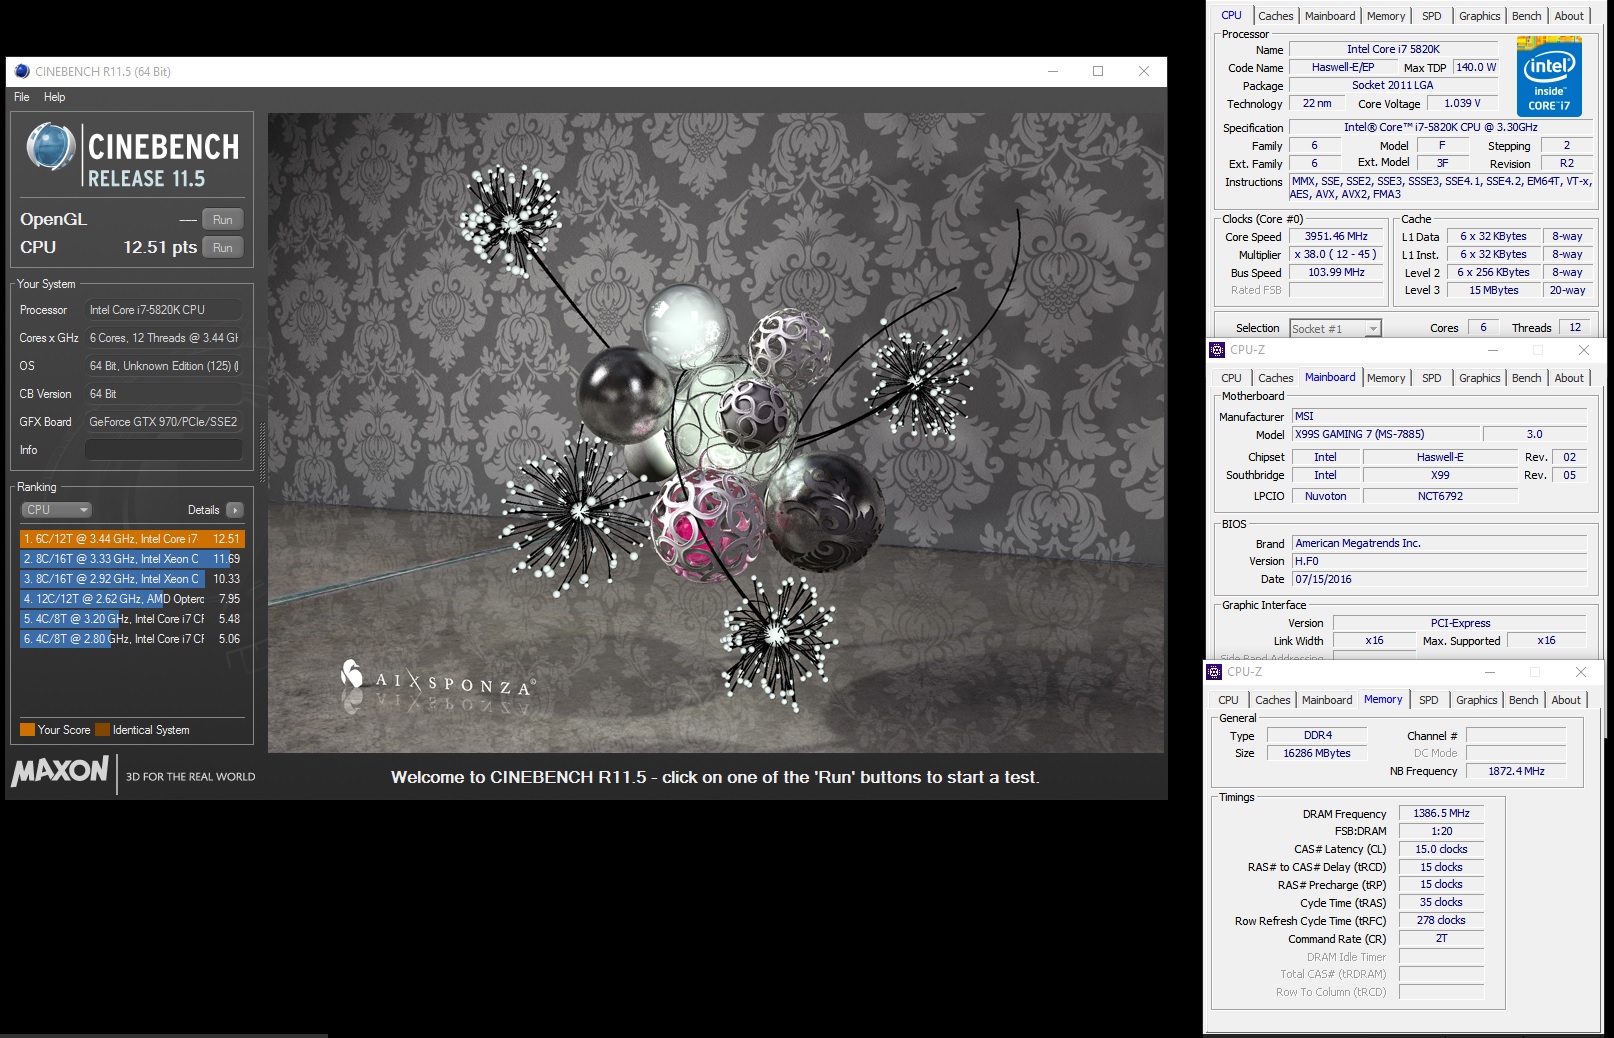The height and width of the screenshot is (1038, 1614).
Task: Close the Memory CPU-Z window
Action: tap(1580, 672)
